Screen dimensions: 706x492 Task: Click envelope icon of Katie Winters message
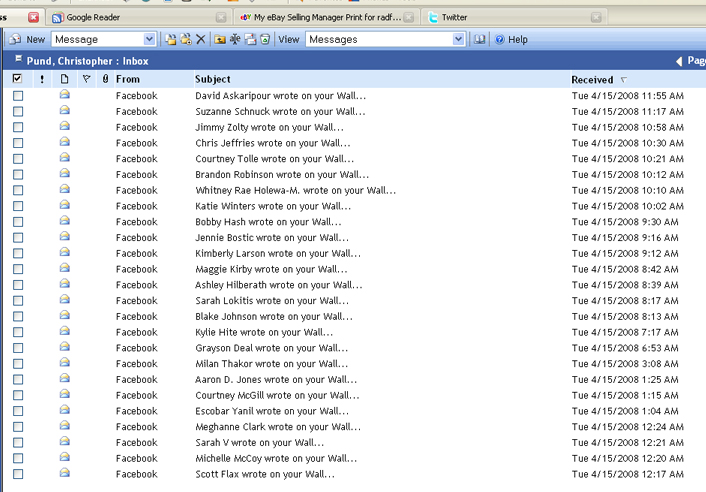[x=65, y=205]
